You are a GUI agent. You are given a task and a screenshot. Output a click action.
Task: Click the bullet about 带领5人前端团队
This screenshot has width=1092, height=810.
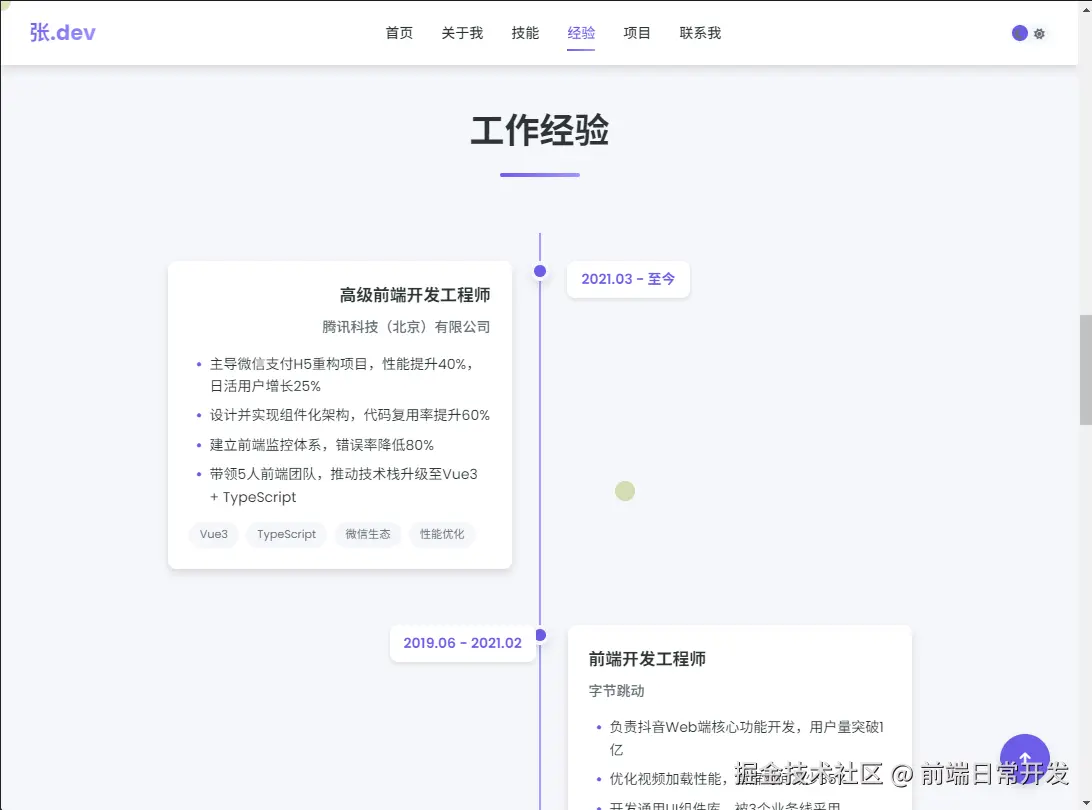pos(344,485)
